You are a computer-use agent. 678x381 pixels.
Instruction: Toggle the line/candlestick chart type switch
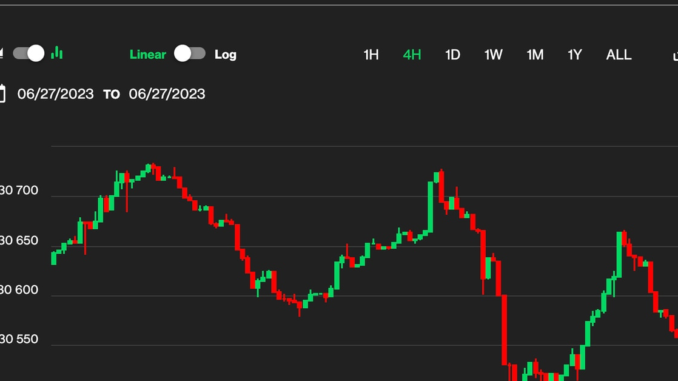pos(29,54)
